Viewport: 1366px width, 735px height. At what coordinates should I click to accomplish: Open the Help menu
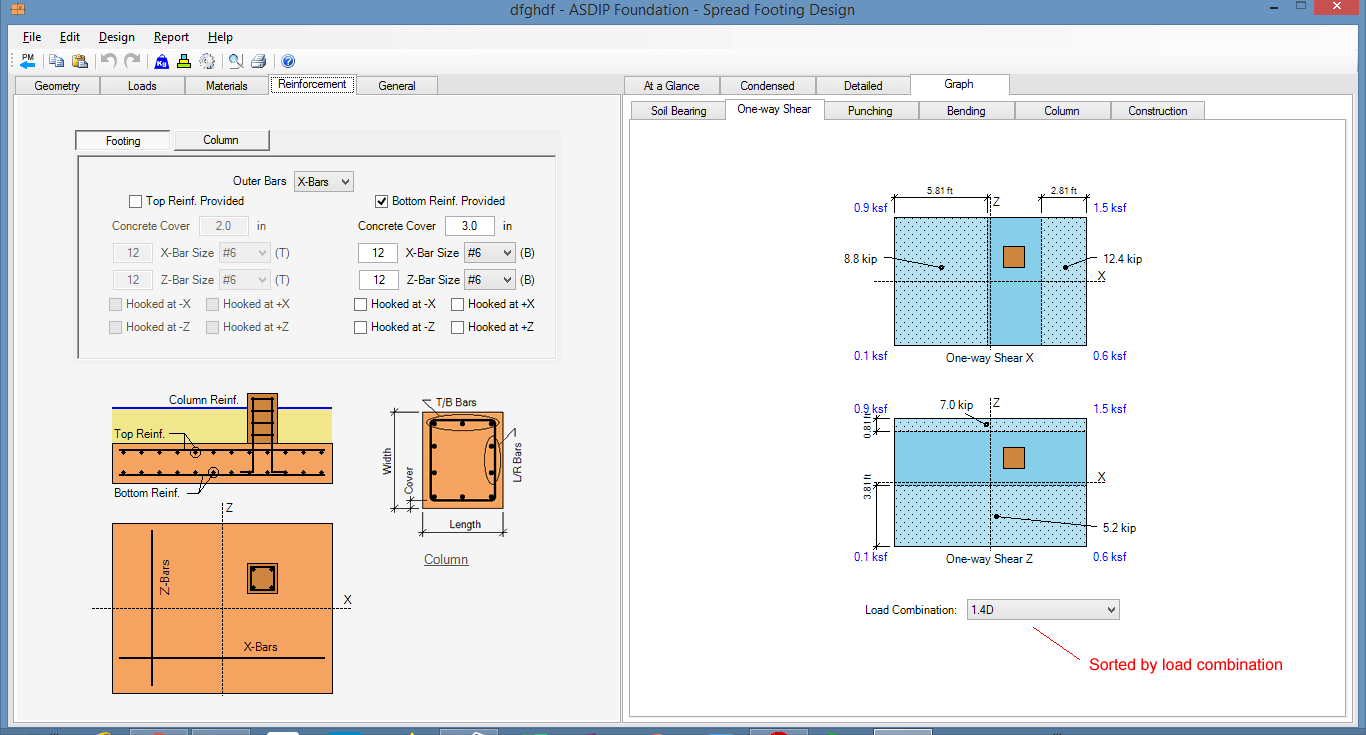220,37
